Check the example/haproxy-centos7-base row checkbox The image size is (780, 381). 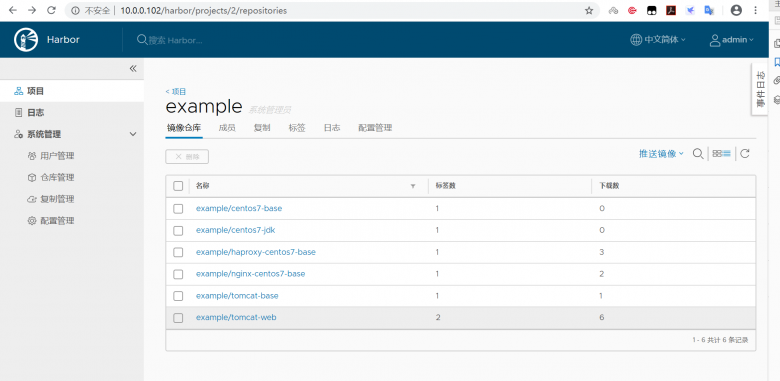click(x=178, y=252)
